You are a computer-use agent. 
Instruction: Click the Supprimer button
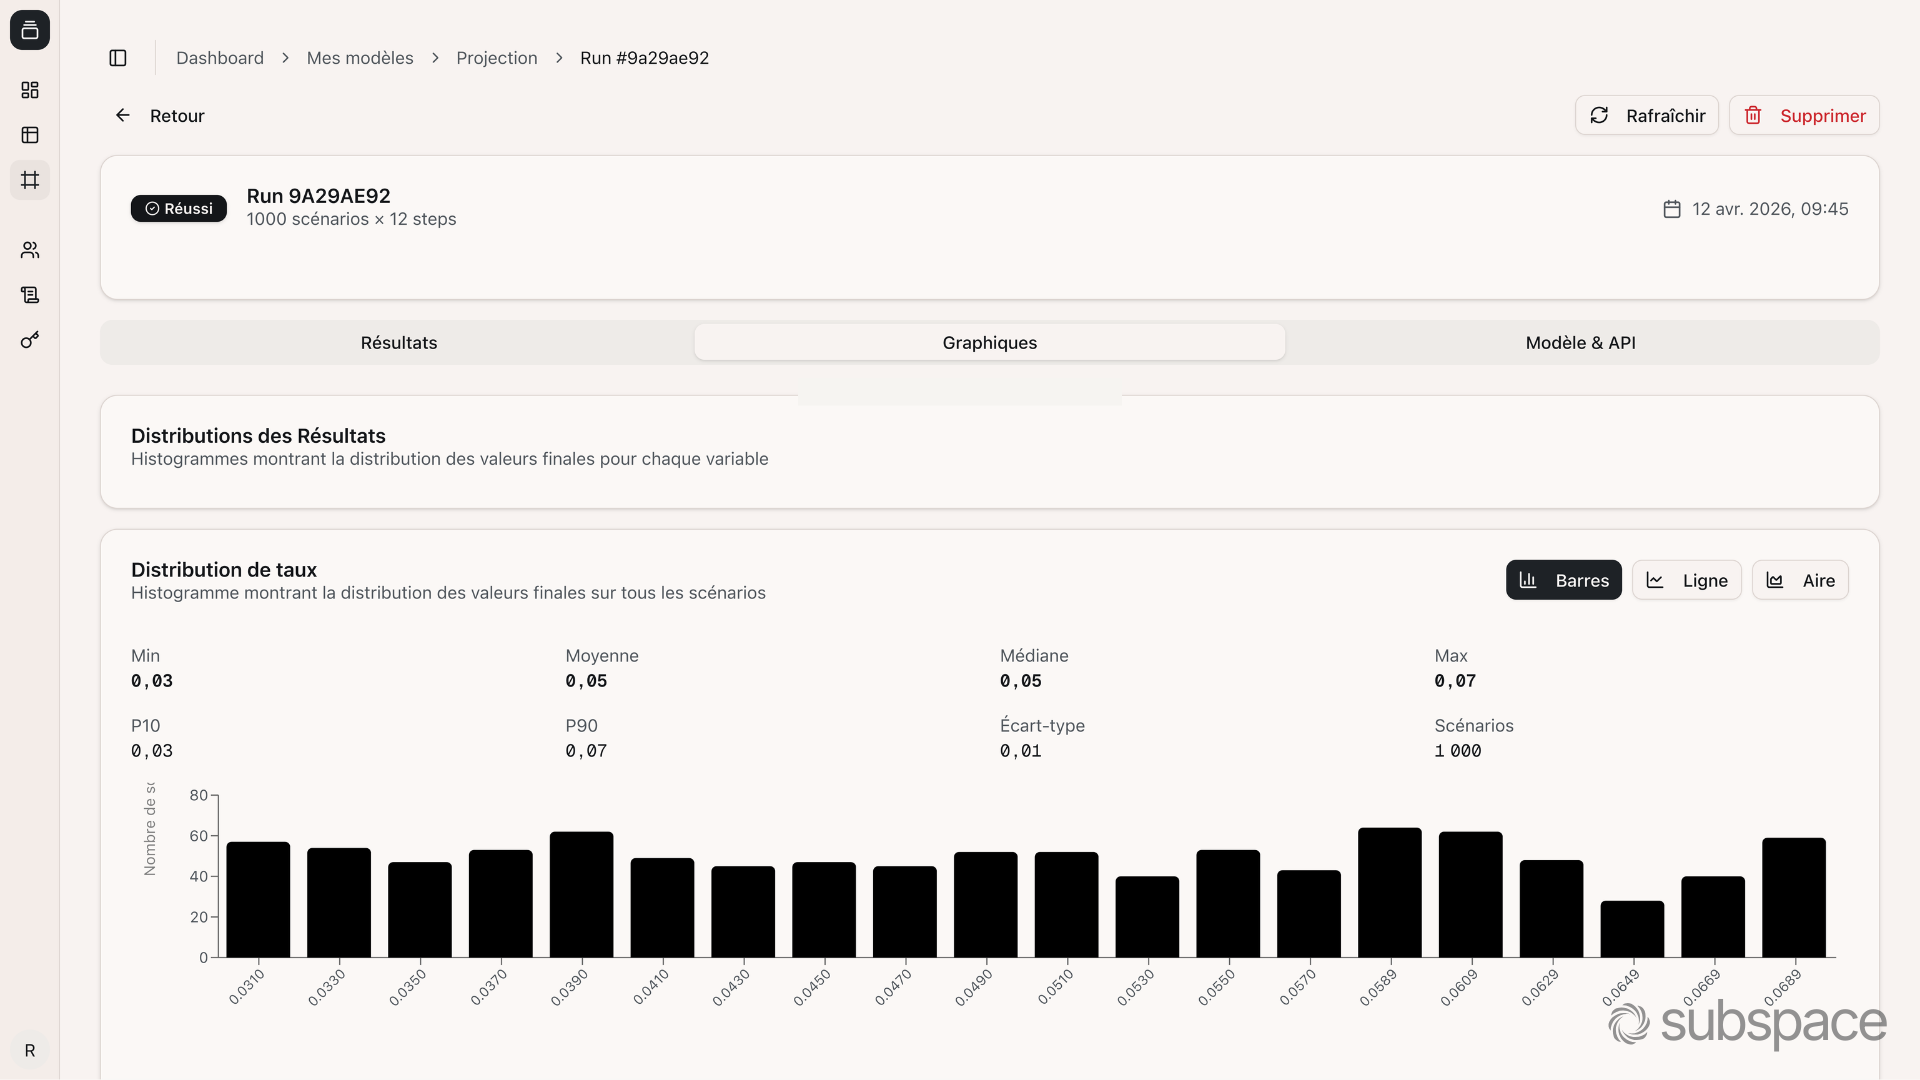click(x=1804, y=115)
